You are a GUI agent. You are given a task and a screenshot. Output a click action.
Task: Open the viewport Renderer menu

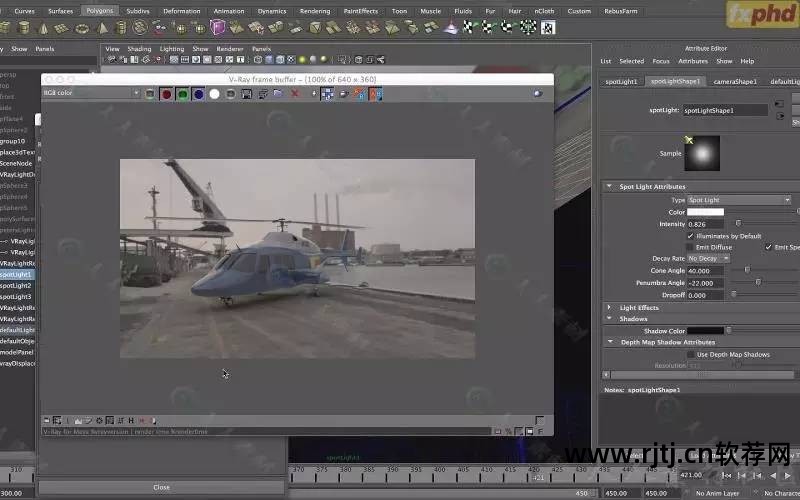pyautogui.click(x=230, y=49)
